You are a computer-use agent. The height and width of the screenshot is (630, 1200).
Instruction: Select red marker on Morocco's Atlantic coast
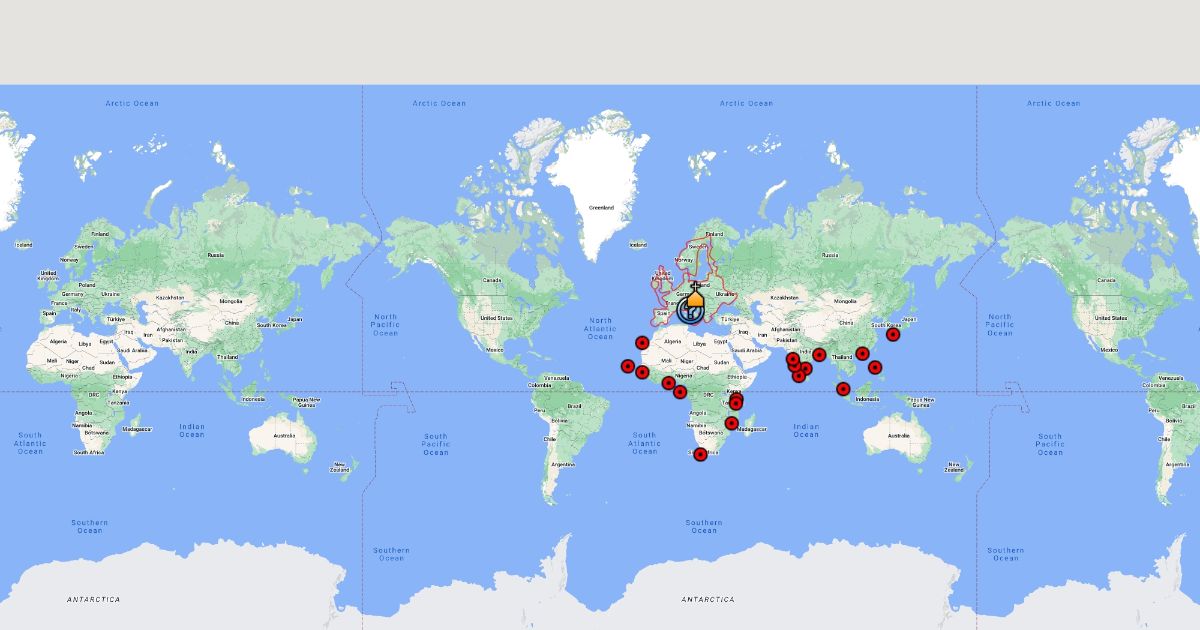(642, 343)
